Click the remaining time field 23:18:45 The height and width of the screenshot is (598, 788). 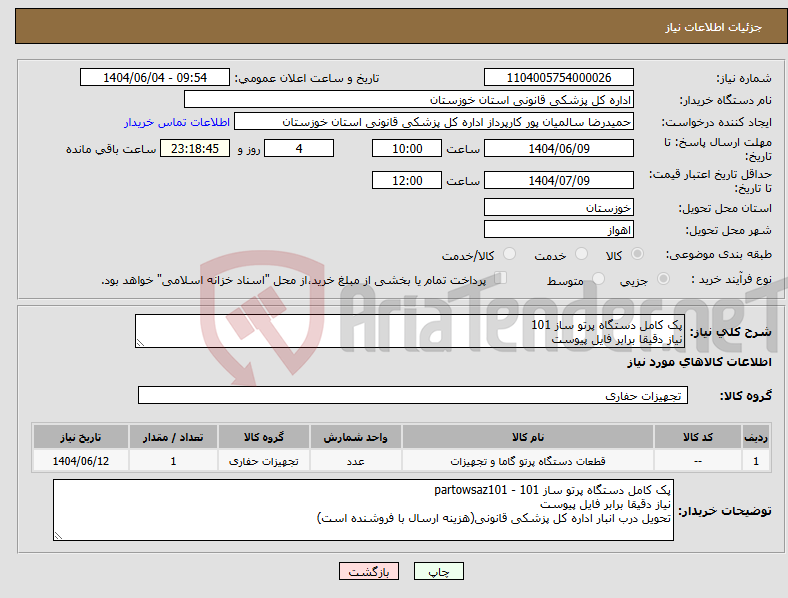[195, 149]
